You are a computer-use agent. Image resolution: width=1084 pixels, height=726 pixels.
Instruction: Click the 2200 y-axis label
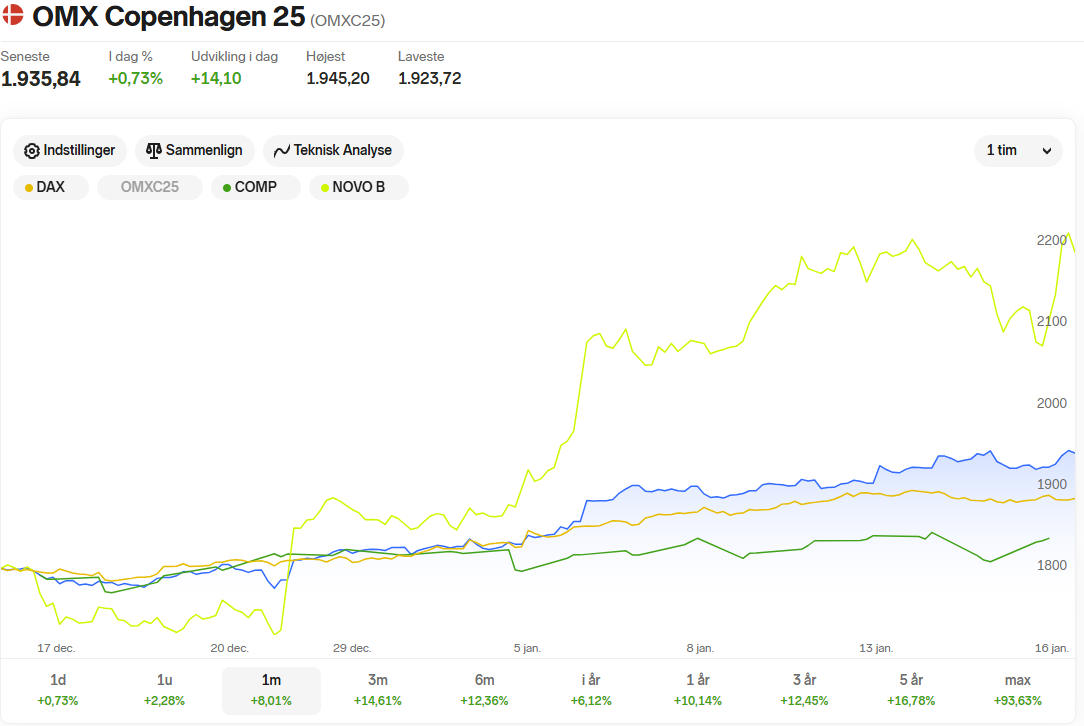pos(1052,241)
